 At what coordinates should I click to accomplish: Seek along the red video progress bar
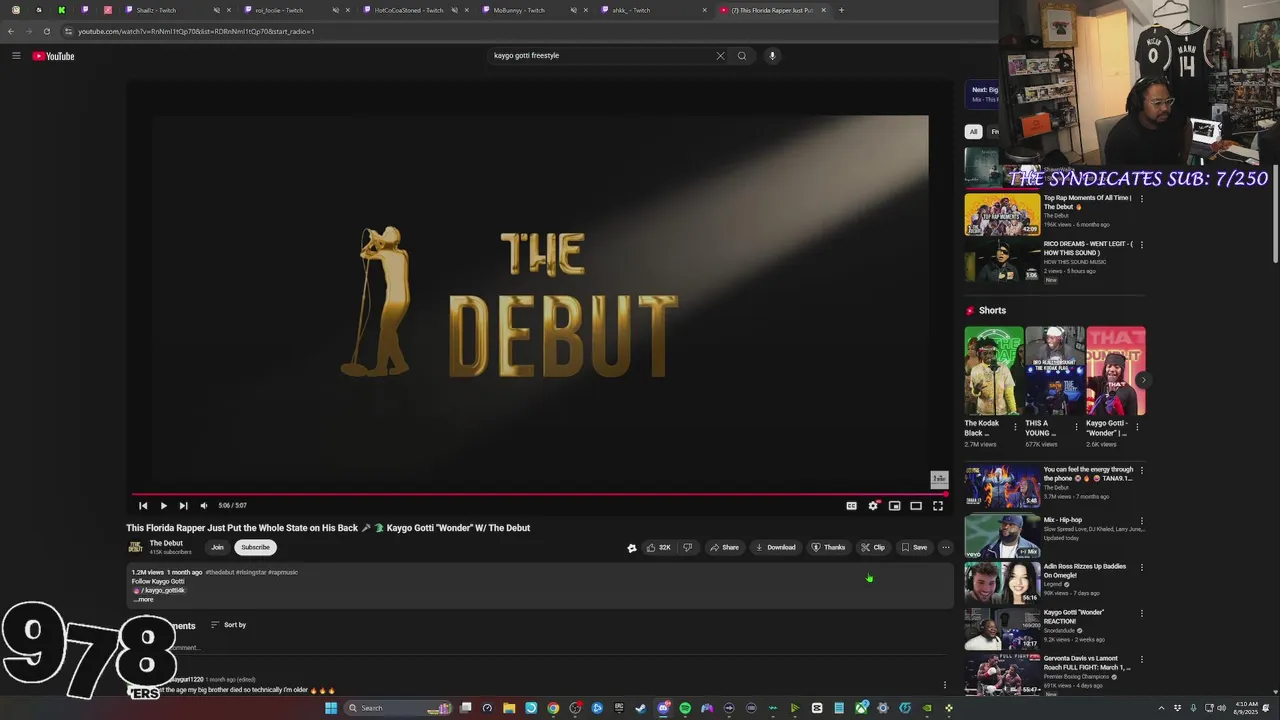(540, 494)
